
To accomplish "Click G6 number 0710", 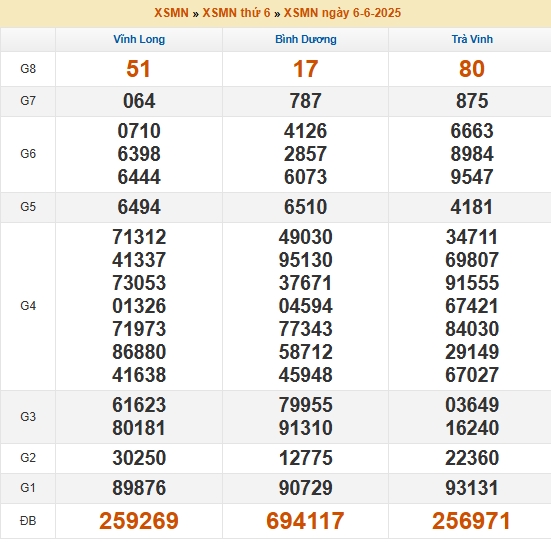I will (139, 131).
